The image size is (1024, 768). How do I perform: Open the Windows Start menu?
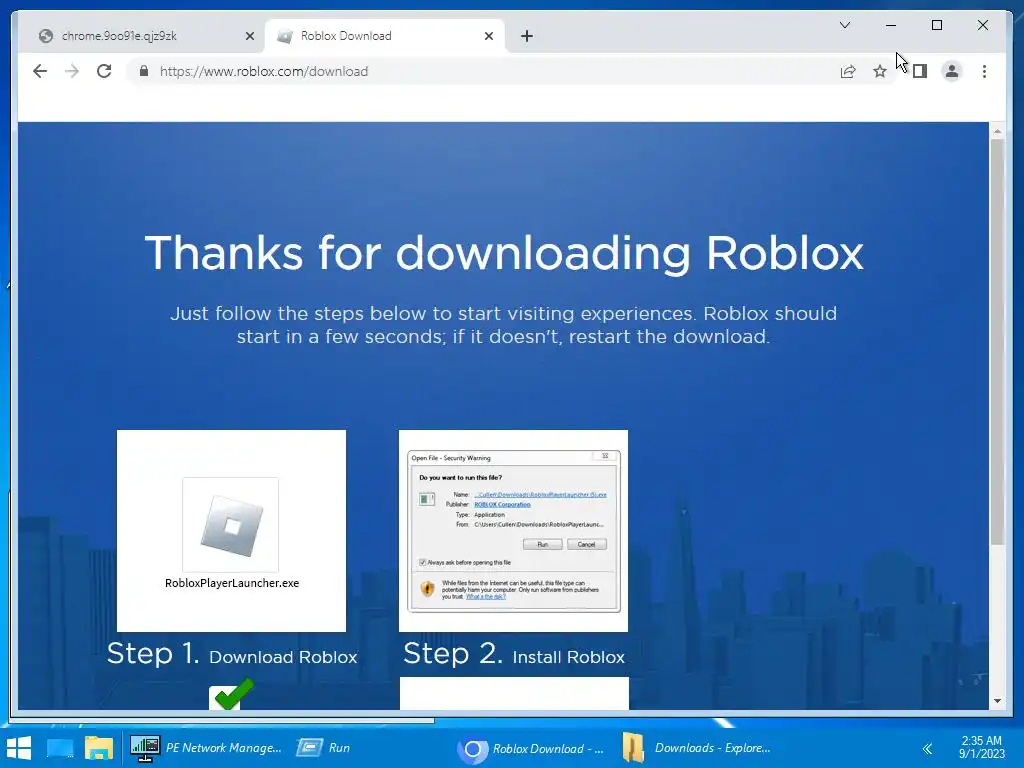pyautogui.click(x=18, y=748)
